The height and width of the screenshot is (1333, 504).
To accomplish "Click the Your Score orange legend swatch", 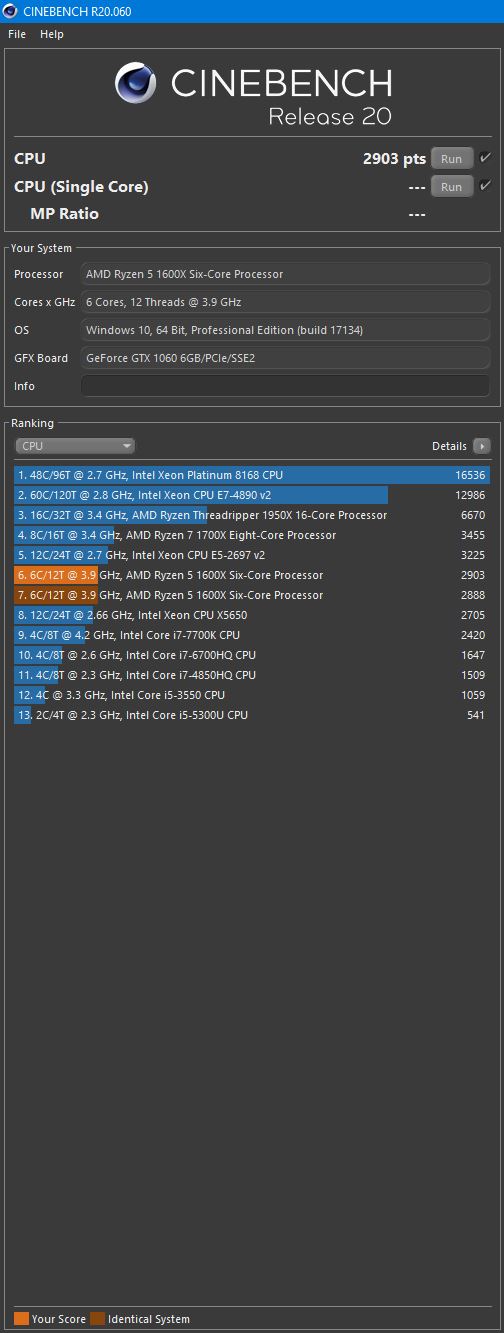I will pyautogui.click(x=21, y=1319).
